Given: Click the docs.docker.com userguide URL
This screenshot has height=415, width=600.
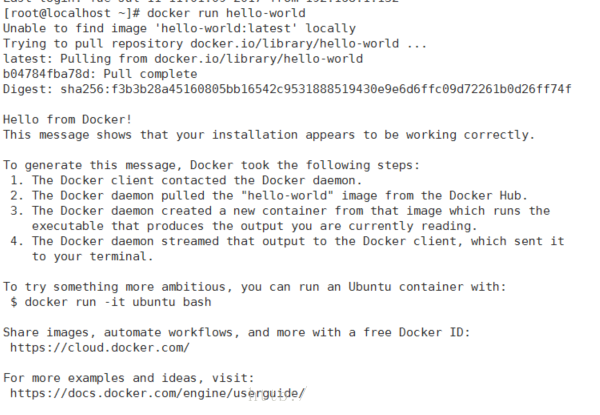Looking at the screenshot, I should (x=158, y=394).
